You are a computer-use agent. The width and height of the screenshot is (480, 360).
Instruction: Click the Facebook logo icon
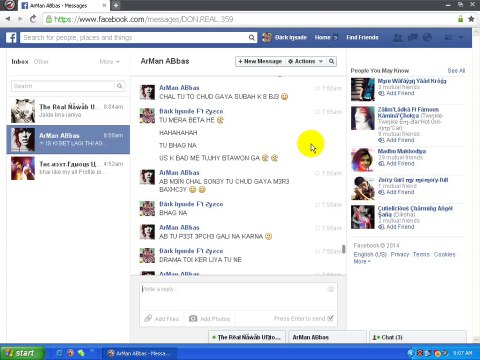tap(11, 37)
